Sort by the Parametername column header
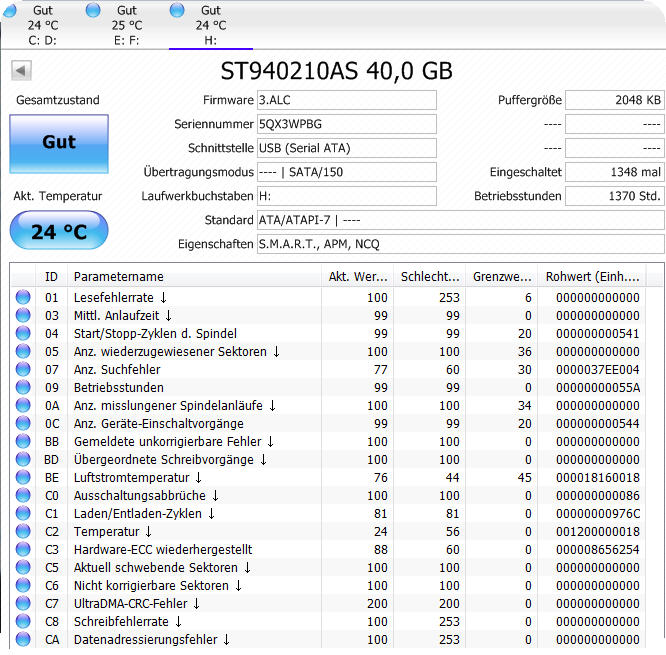Screen dimensions: 666x655 coord(195,277)
